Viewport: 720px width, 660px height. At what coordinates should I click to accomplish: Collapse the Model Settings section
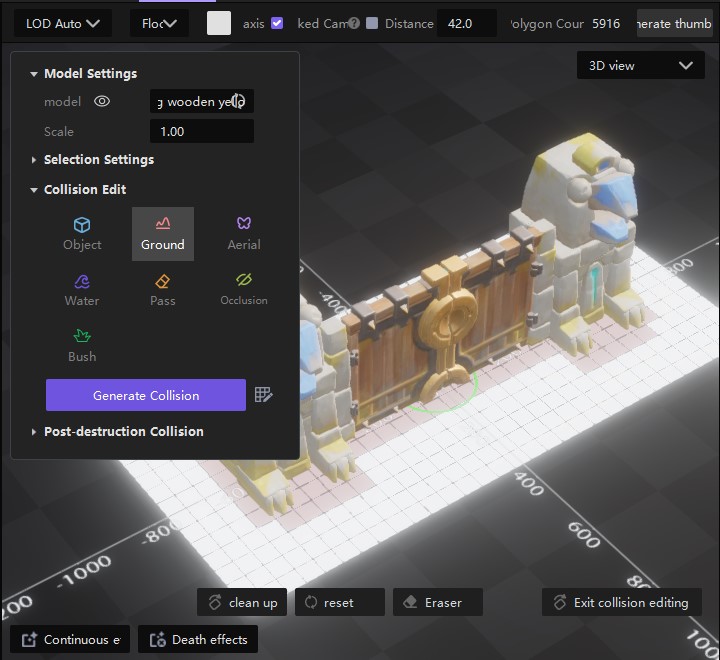tap(34, 73)
